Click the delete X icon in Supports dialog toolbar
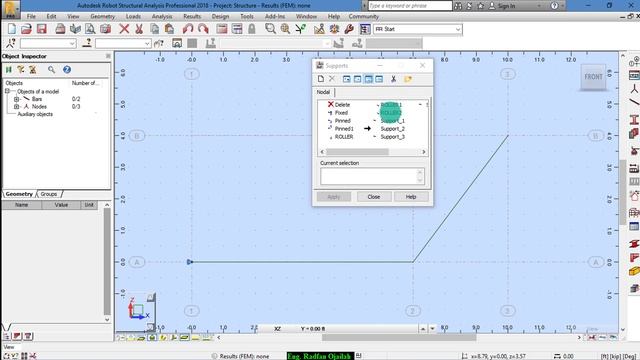 (332, 79)
